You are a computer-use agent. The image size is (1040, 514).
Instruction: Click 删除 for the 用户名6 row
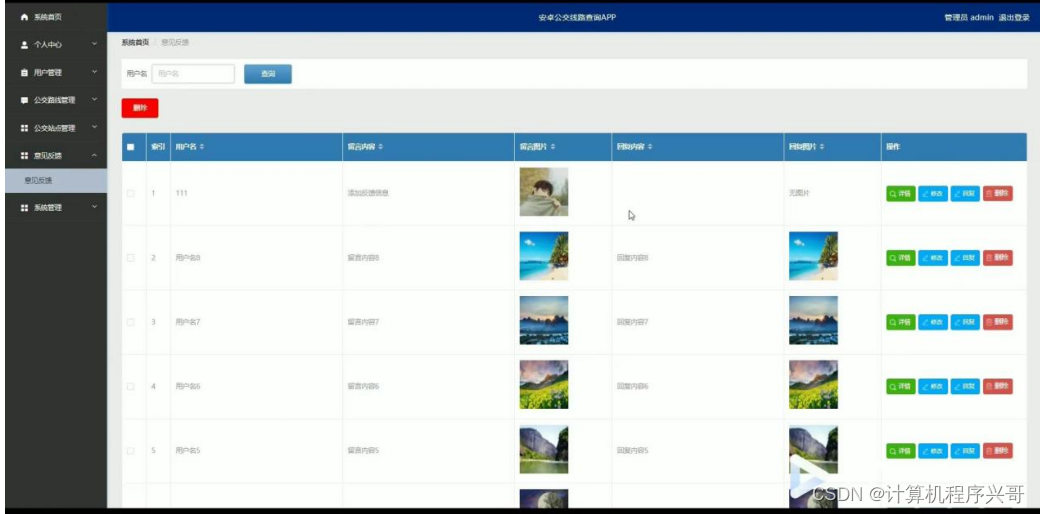pos(998,386)
